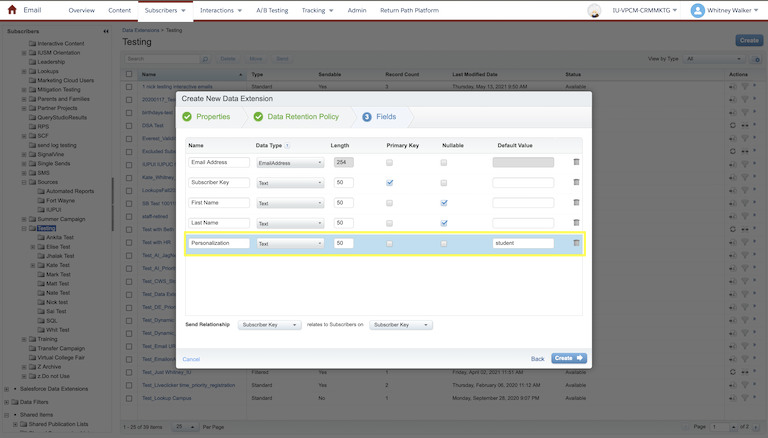Open the Content menu

[x=120, y=10]
